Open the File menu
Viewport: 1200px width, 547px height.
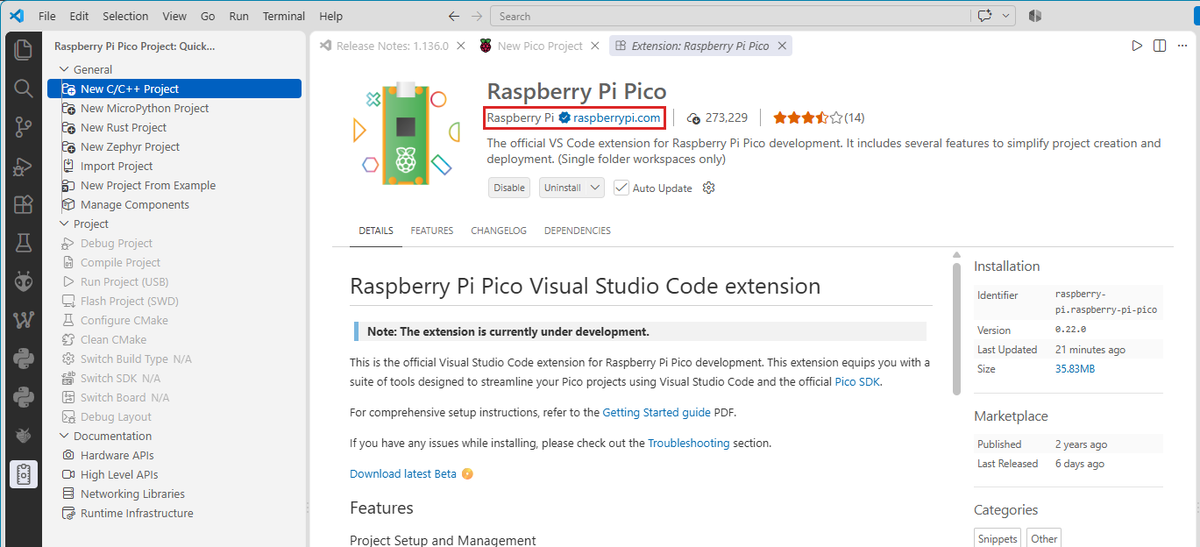point(47,16)
